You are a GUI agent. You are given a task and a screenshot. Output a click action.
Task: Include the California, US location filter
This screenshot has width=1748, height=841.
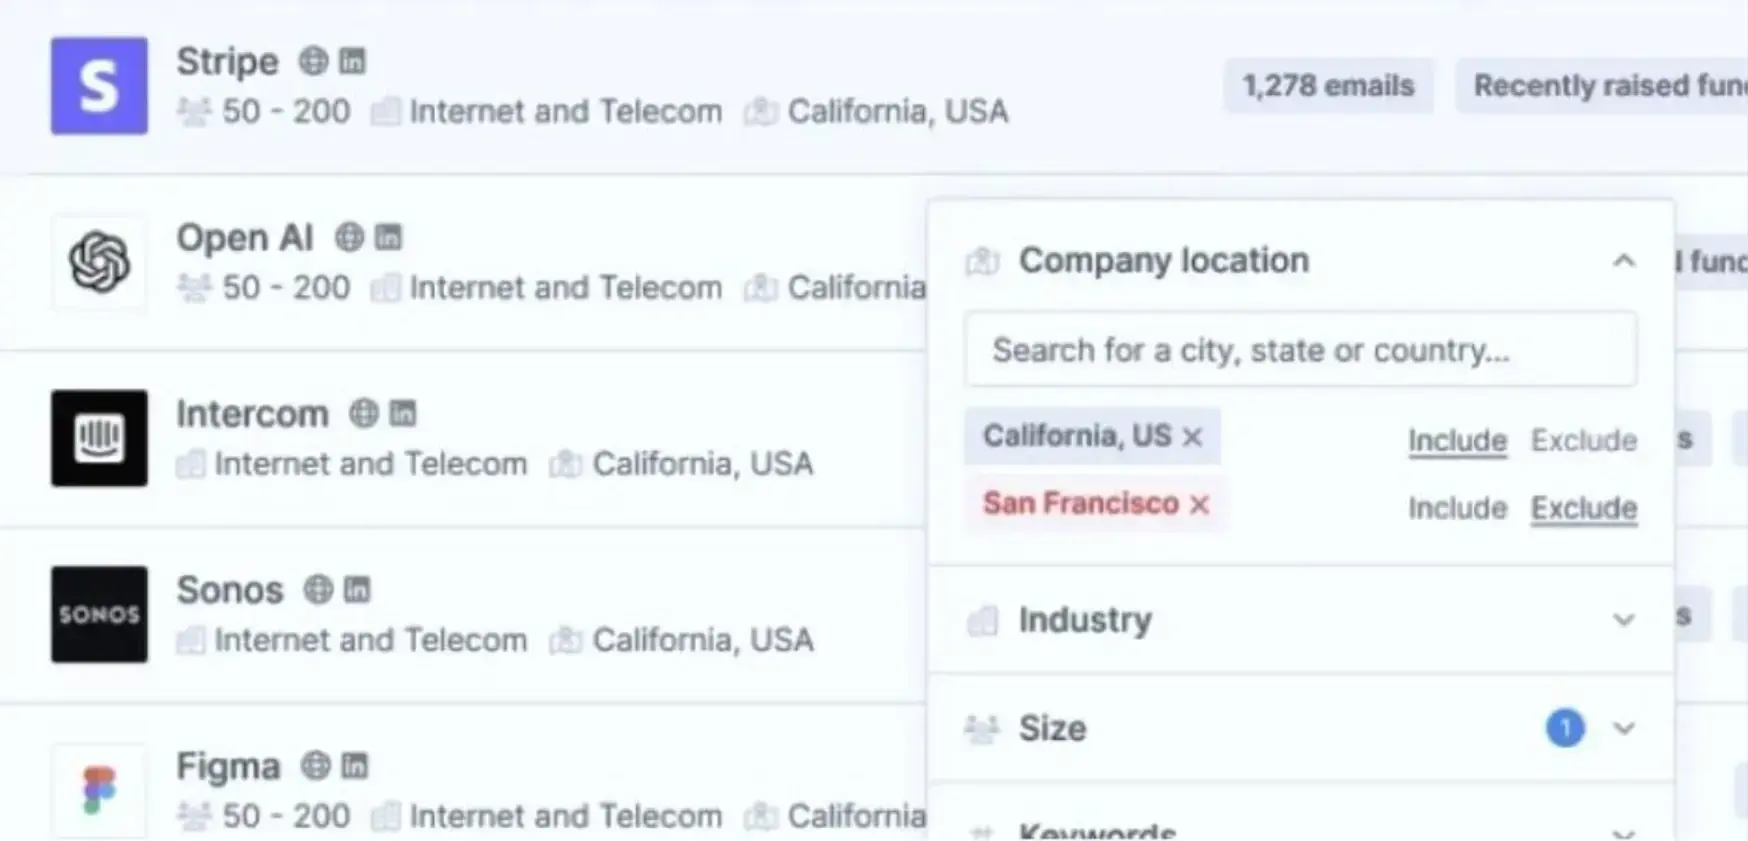click(x=1457, y=440)
